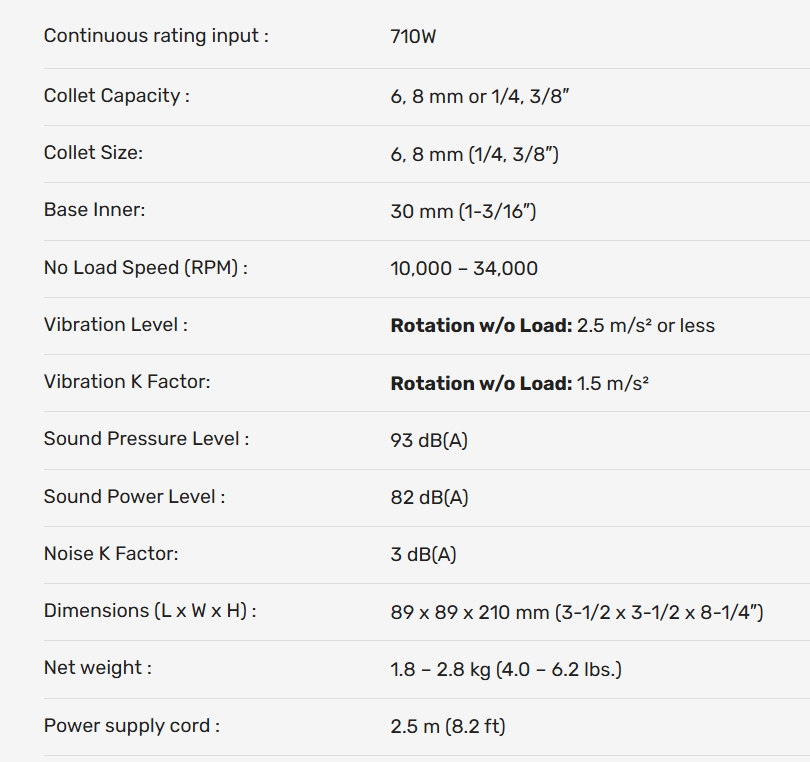Click the "6, 8 mm or 1/4, 3/8″" value

pyautogui.click(x=480, y=97)
